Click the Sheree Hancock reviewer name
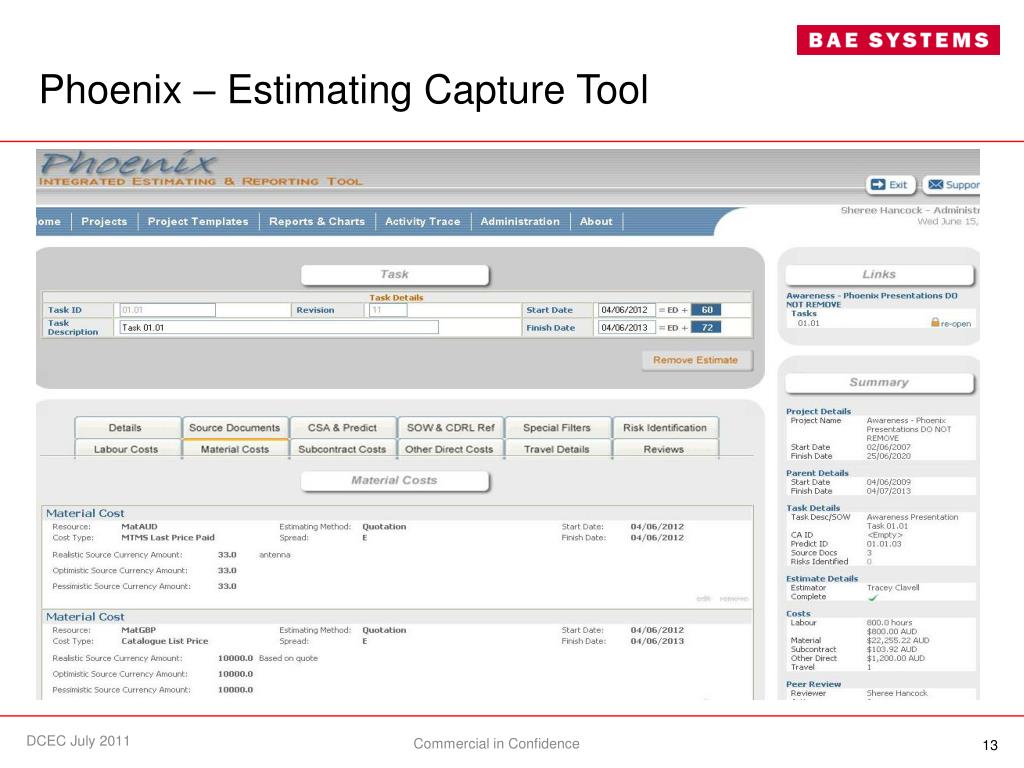The height and width of the screenshot is (768, 1024). click(897, 694)
